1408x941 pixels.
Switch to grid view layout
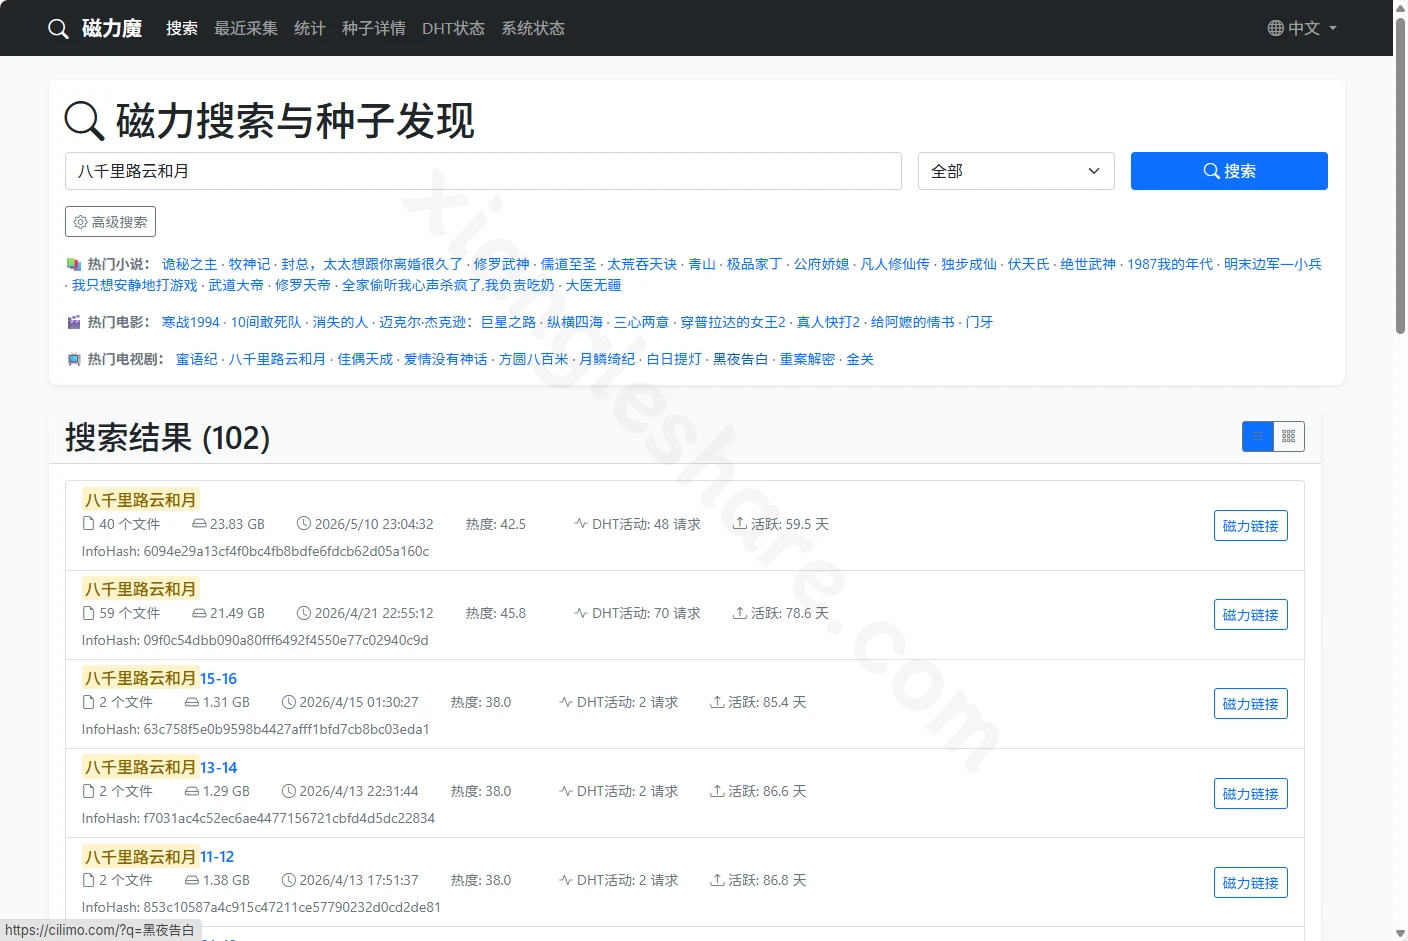click(x=1289, y=436)
